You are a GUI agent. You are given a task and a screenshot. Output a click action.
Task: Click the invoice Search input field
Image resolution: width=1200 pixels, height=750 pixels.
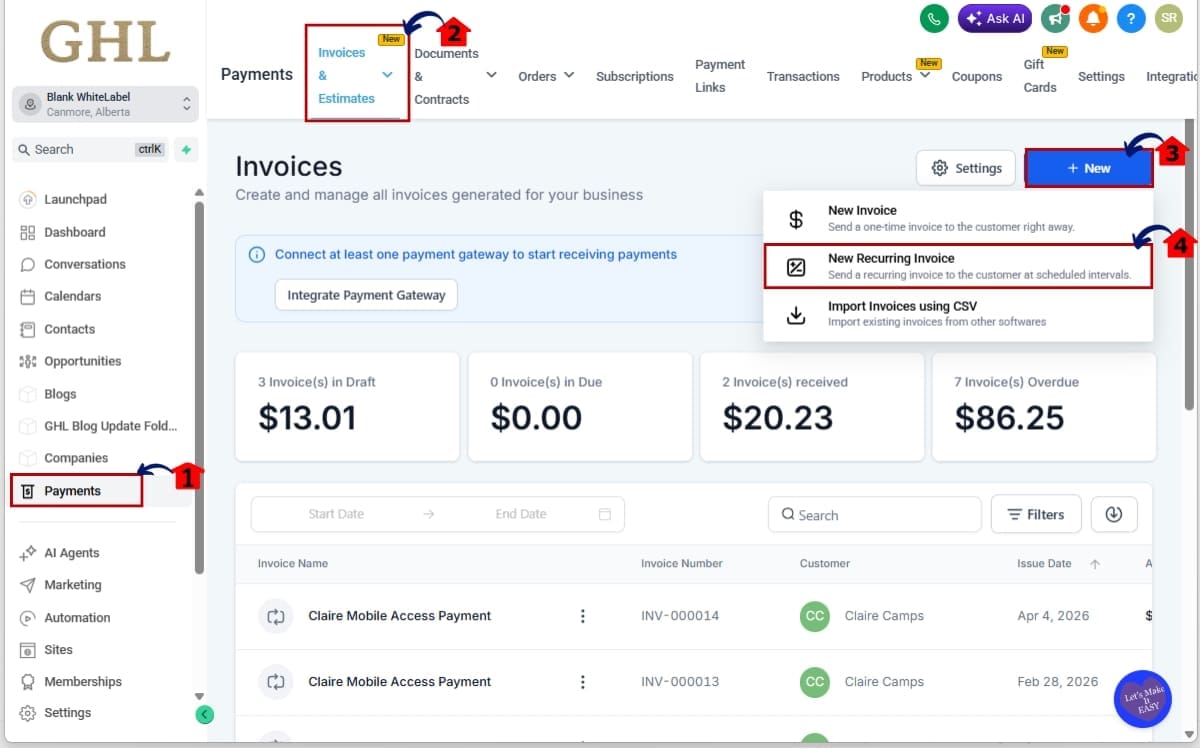pos(875,514)
